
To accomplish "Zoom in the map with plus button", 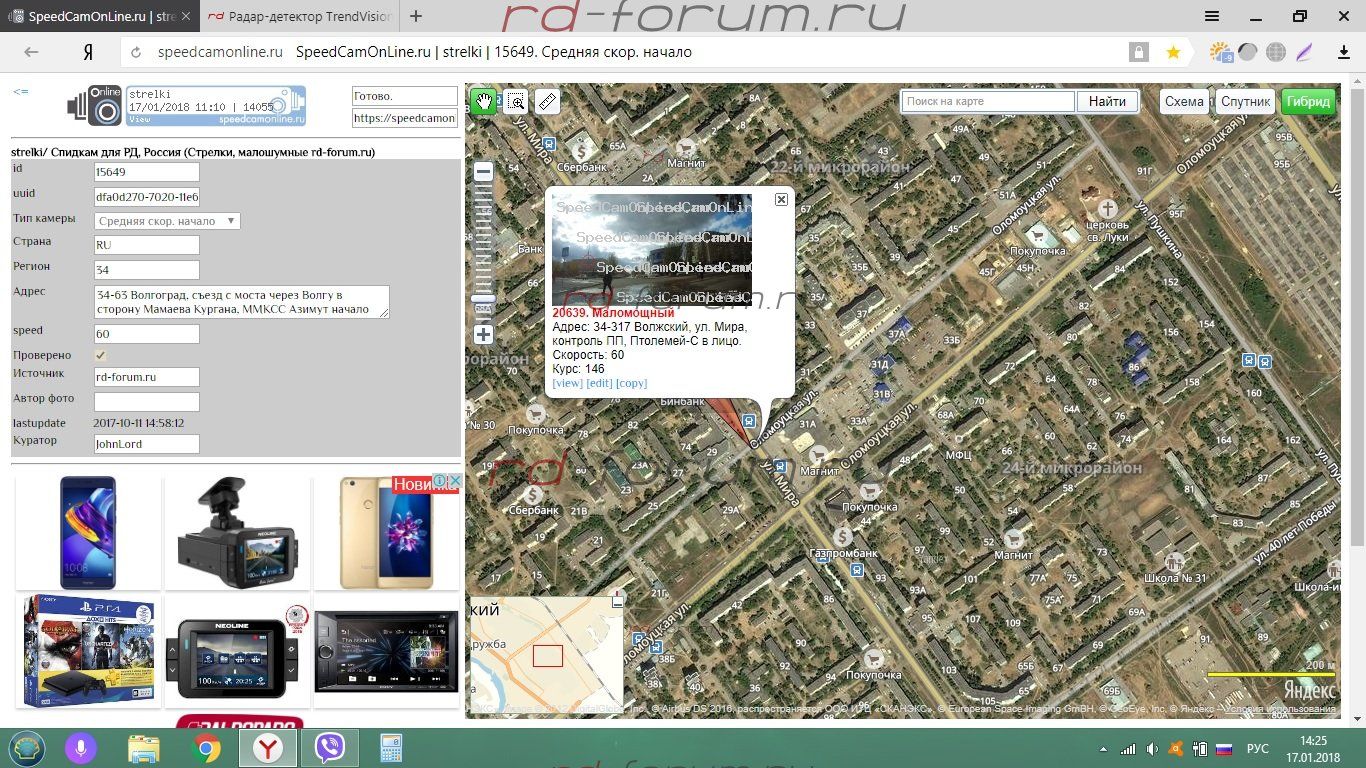I will 483,335.
